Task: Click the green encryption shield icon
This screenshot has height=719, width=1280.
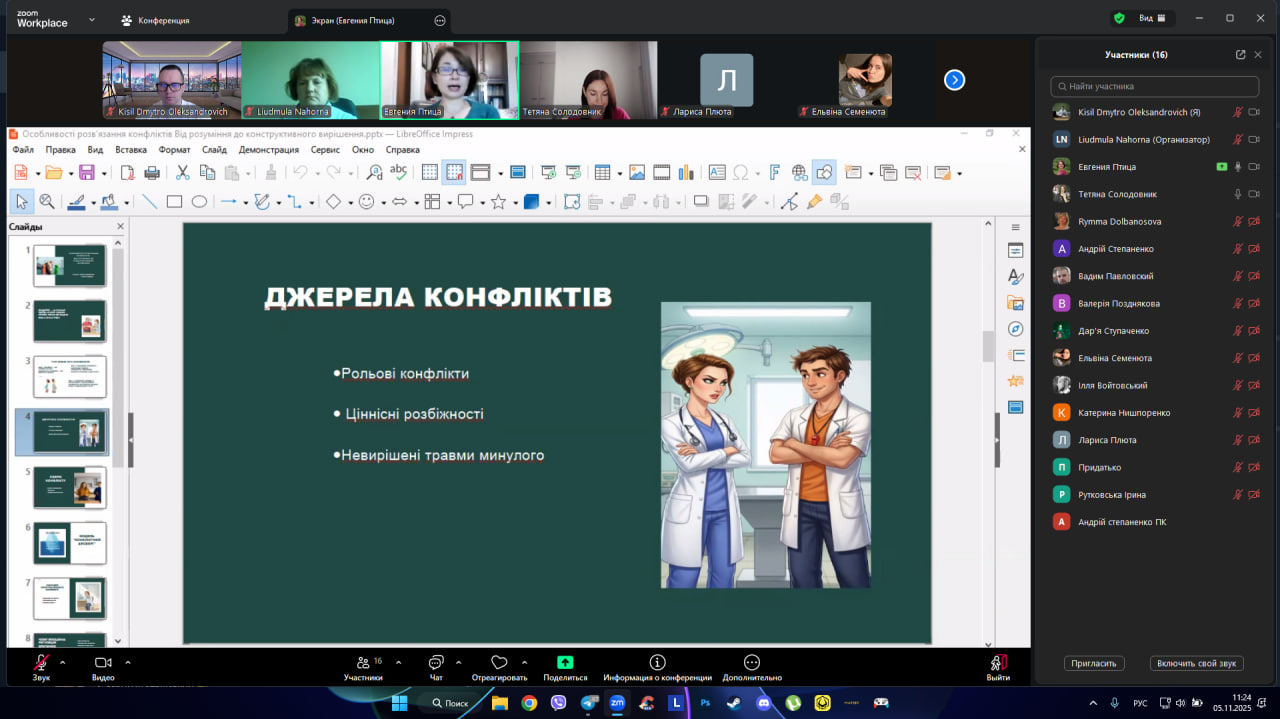Action: [x=1119, y=18]
